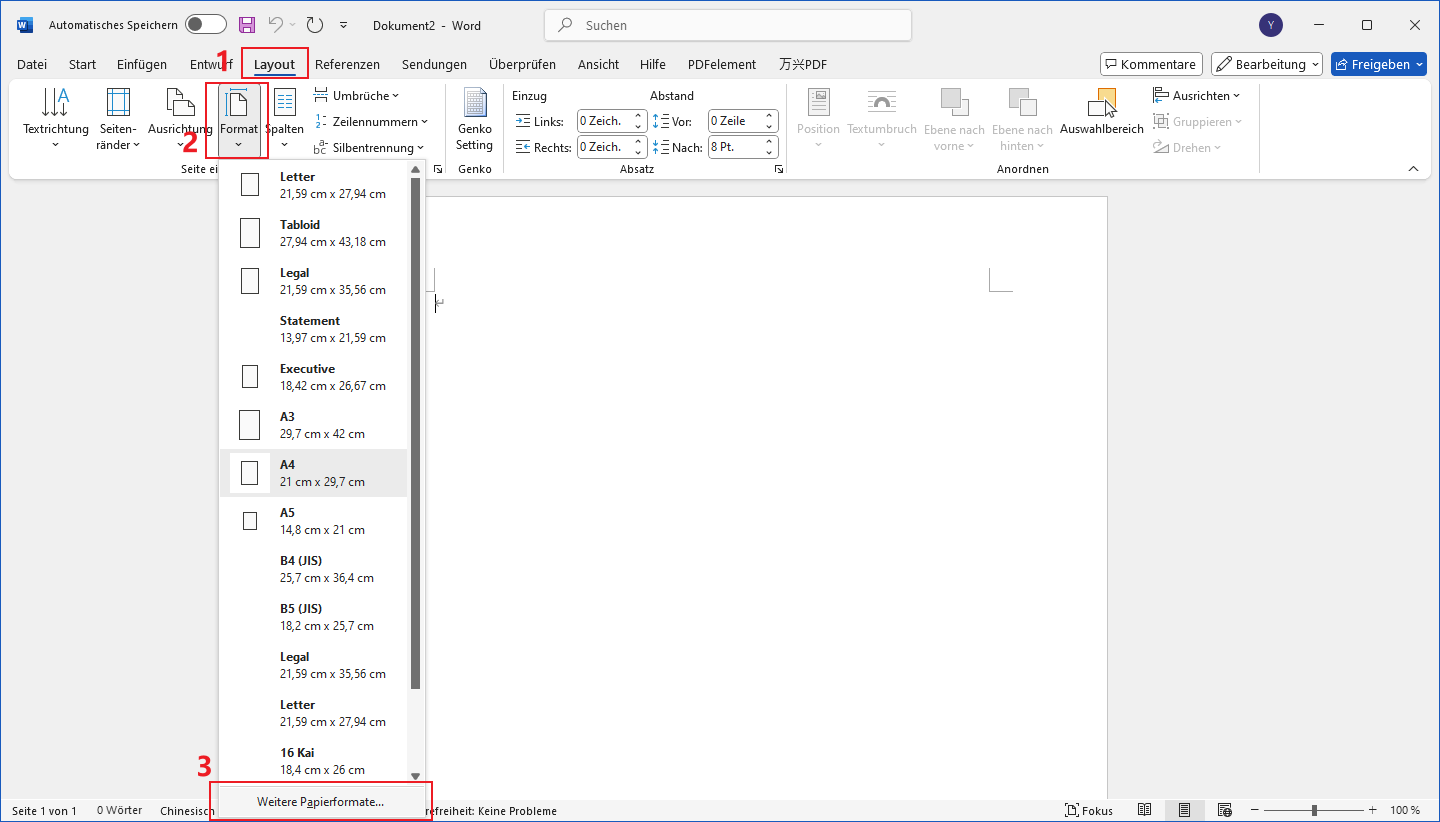The width and height of the screenshot is (1440, 822).
Task: Click the Redo arrow icon
Action: (315, 25)
